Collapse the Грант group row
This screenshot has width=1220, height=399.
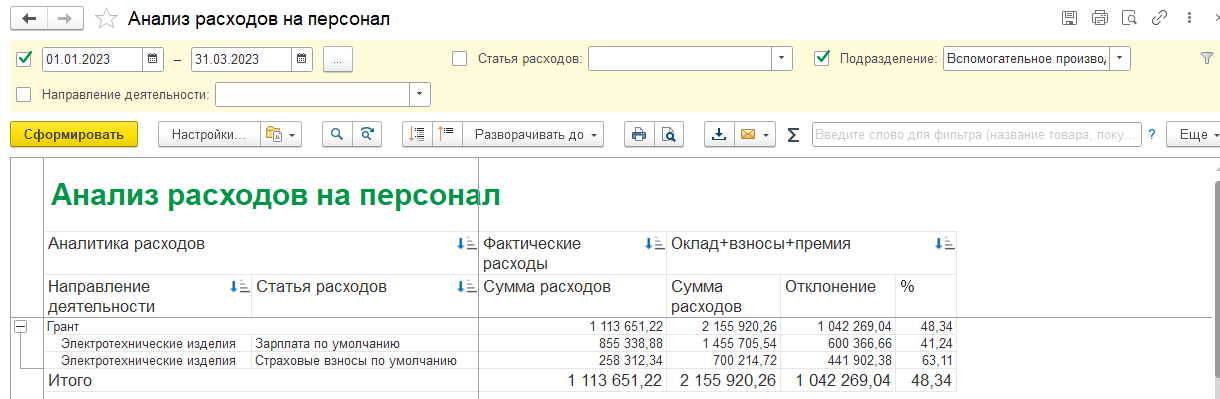[x=20, y=326]
